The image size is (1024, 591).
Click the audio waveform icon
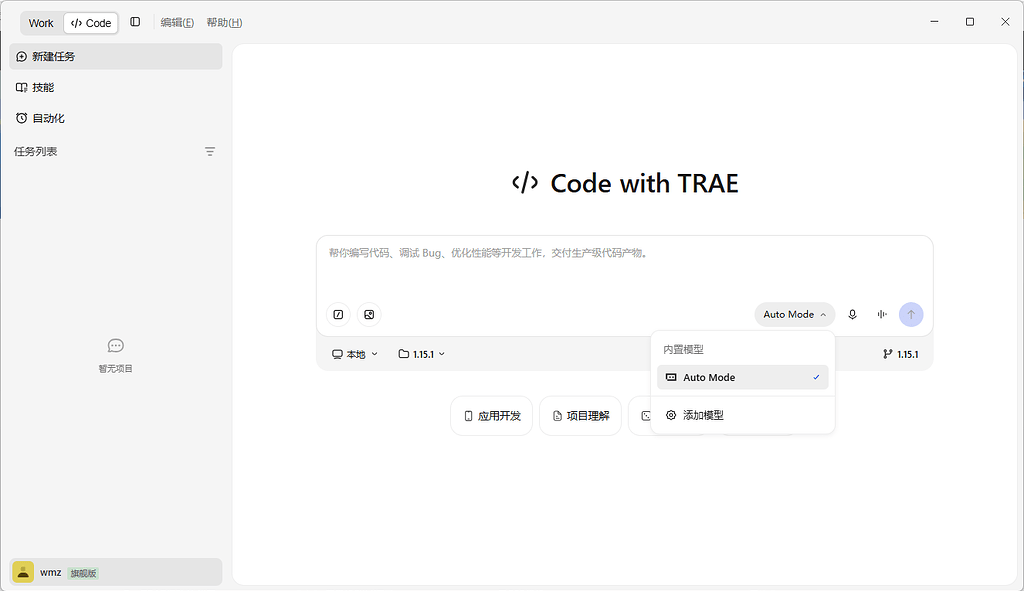pyautogui.click(x=882, y=315)
